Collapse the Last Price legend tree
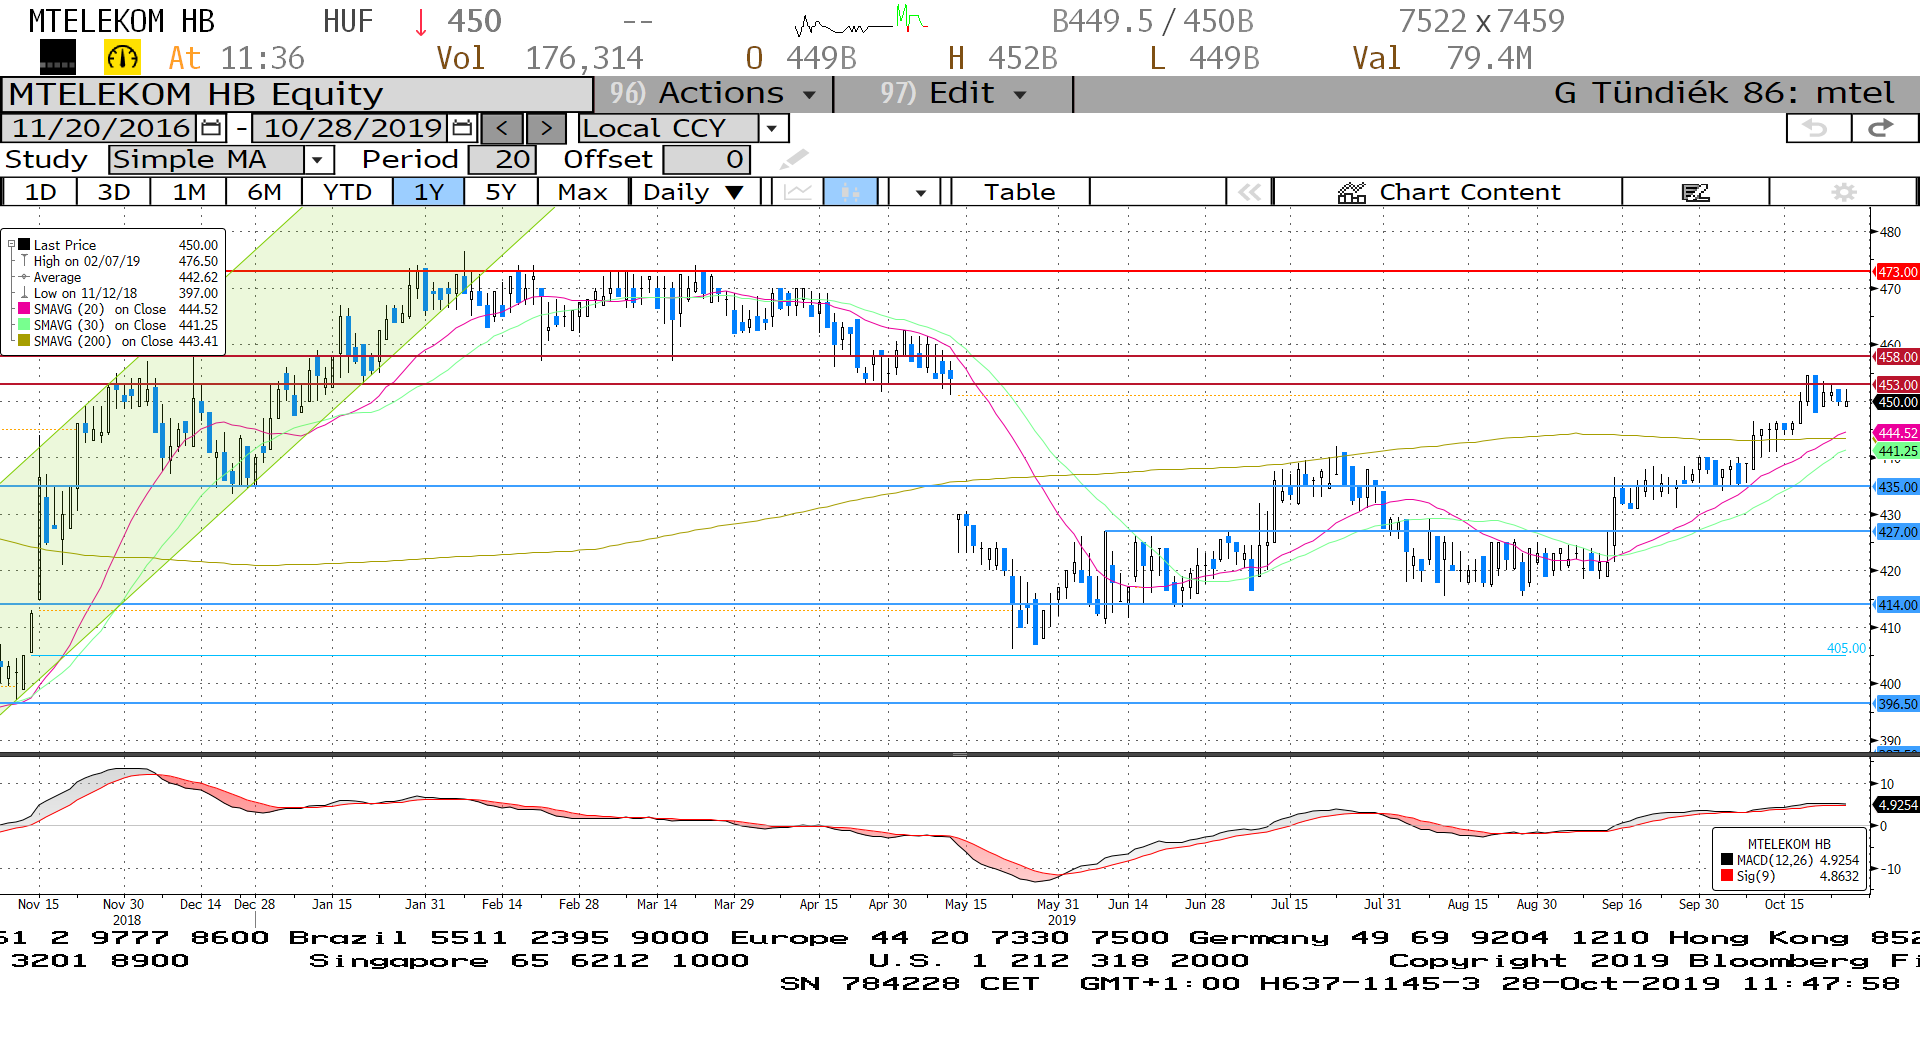Screen dimensions: 1920x1039 [11, 245]
